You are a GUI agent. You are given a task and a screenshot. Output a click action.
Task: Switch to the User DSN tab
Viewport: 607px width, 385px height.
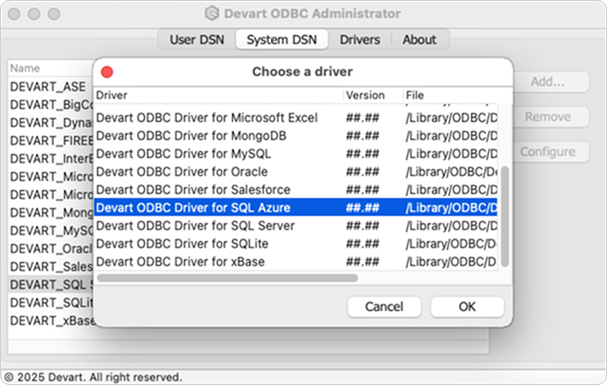pyautogui.click(x=197, y=39)
